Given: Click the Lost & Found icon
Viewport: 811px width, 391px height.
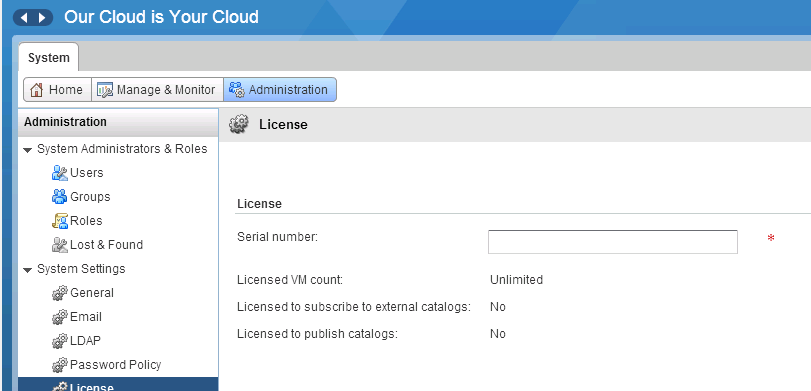Looking at the screenshot, I should pyautogui.click(x=60, y=245).
